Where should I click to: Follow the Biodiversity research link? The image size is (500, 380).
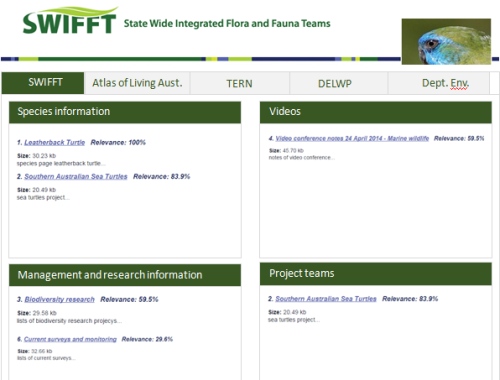[59, 299]
